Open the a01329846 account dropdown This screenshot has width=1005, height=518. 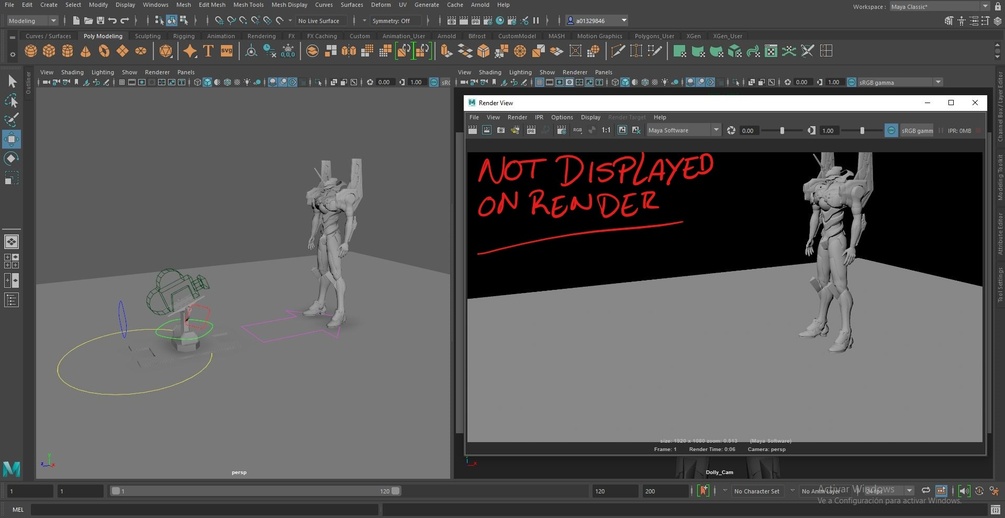pos(597,21)
